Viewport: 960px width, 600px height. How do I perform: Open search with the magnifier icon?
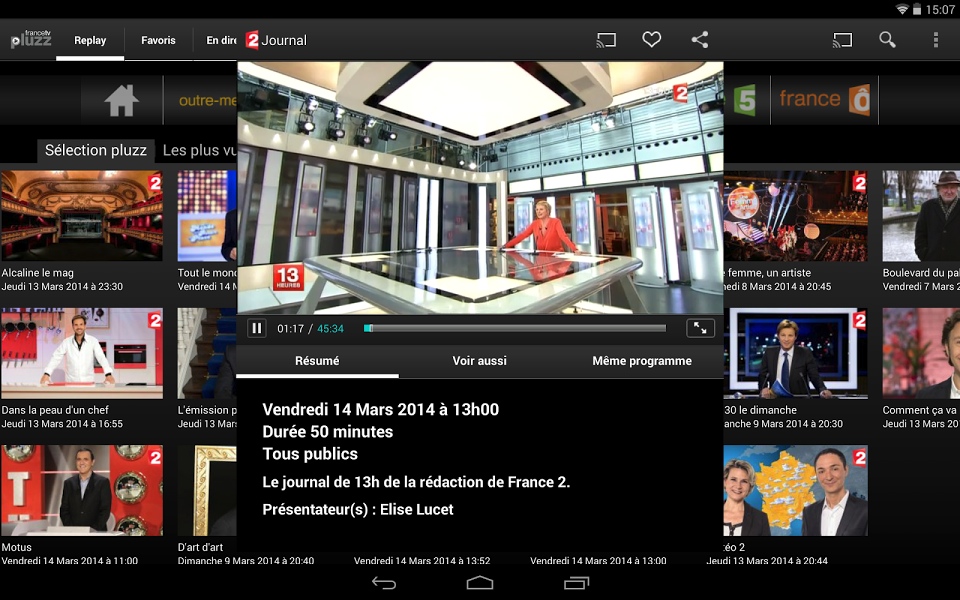pos(888,40)
